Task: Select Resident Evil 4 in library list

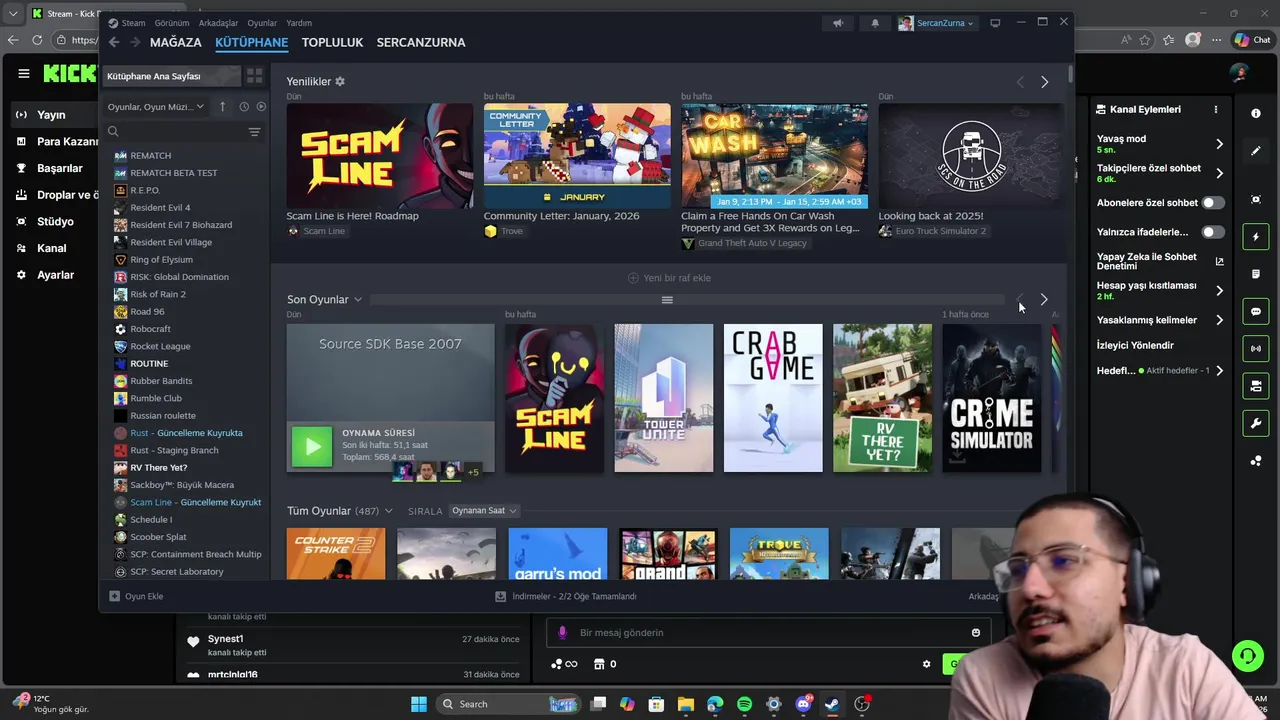Action: (160, 207)
